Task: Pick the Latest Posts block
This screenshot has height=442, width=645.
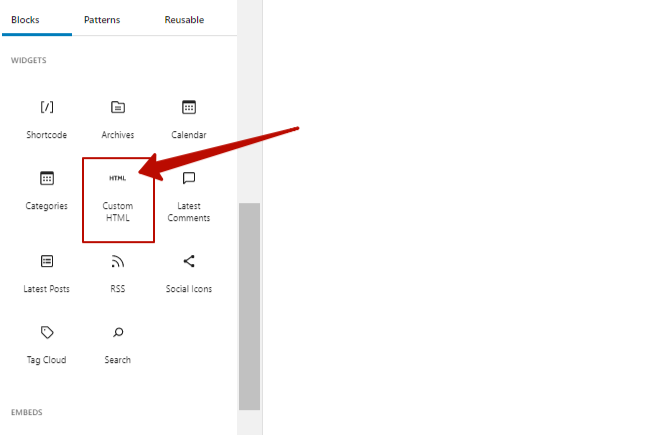Action: 46,273
